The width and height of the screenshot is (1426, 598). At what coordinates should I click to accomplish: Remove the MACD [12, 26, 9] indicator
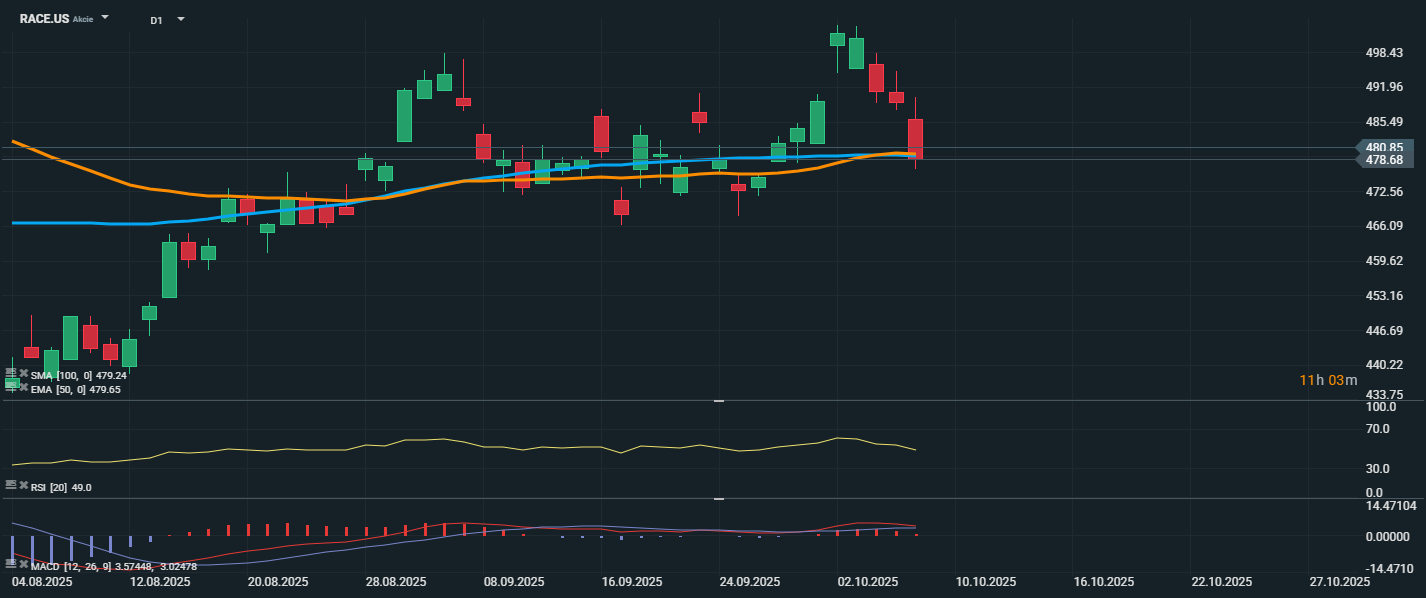click(x=23, y=565)
